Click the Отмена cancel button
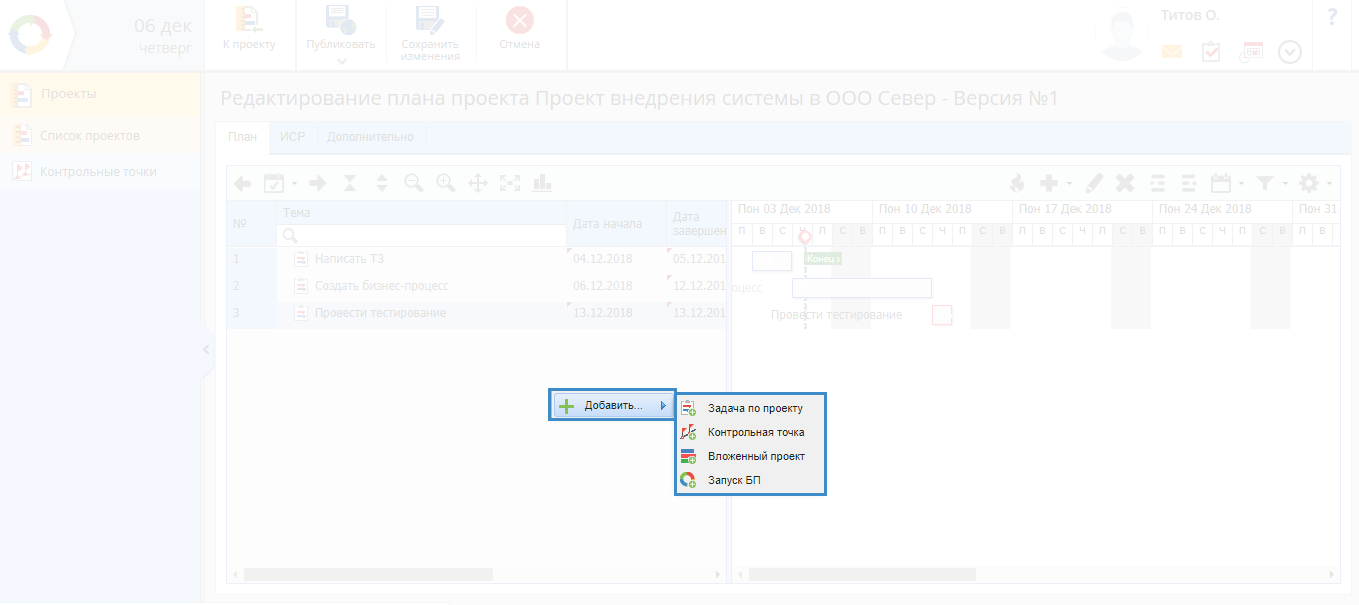This screenshot has height=605, width=1359. [519, 29]
